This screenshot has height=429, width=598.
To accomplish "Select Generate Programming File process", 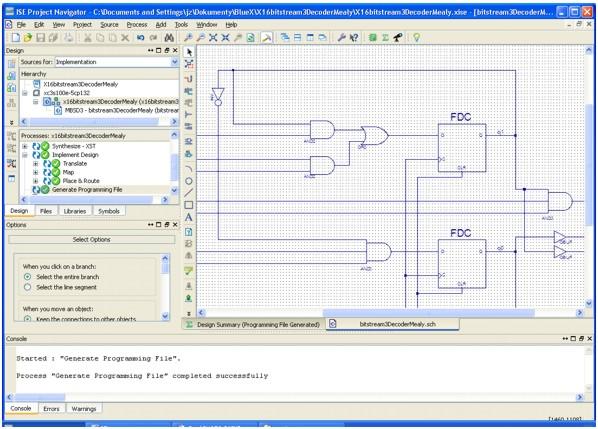I will tap(87, 190).
